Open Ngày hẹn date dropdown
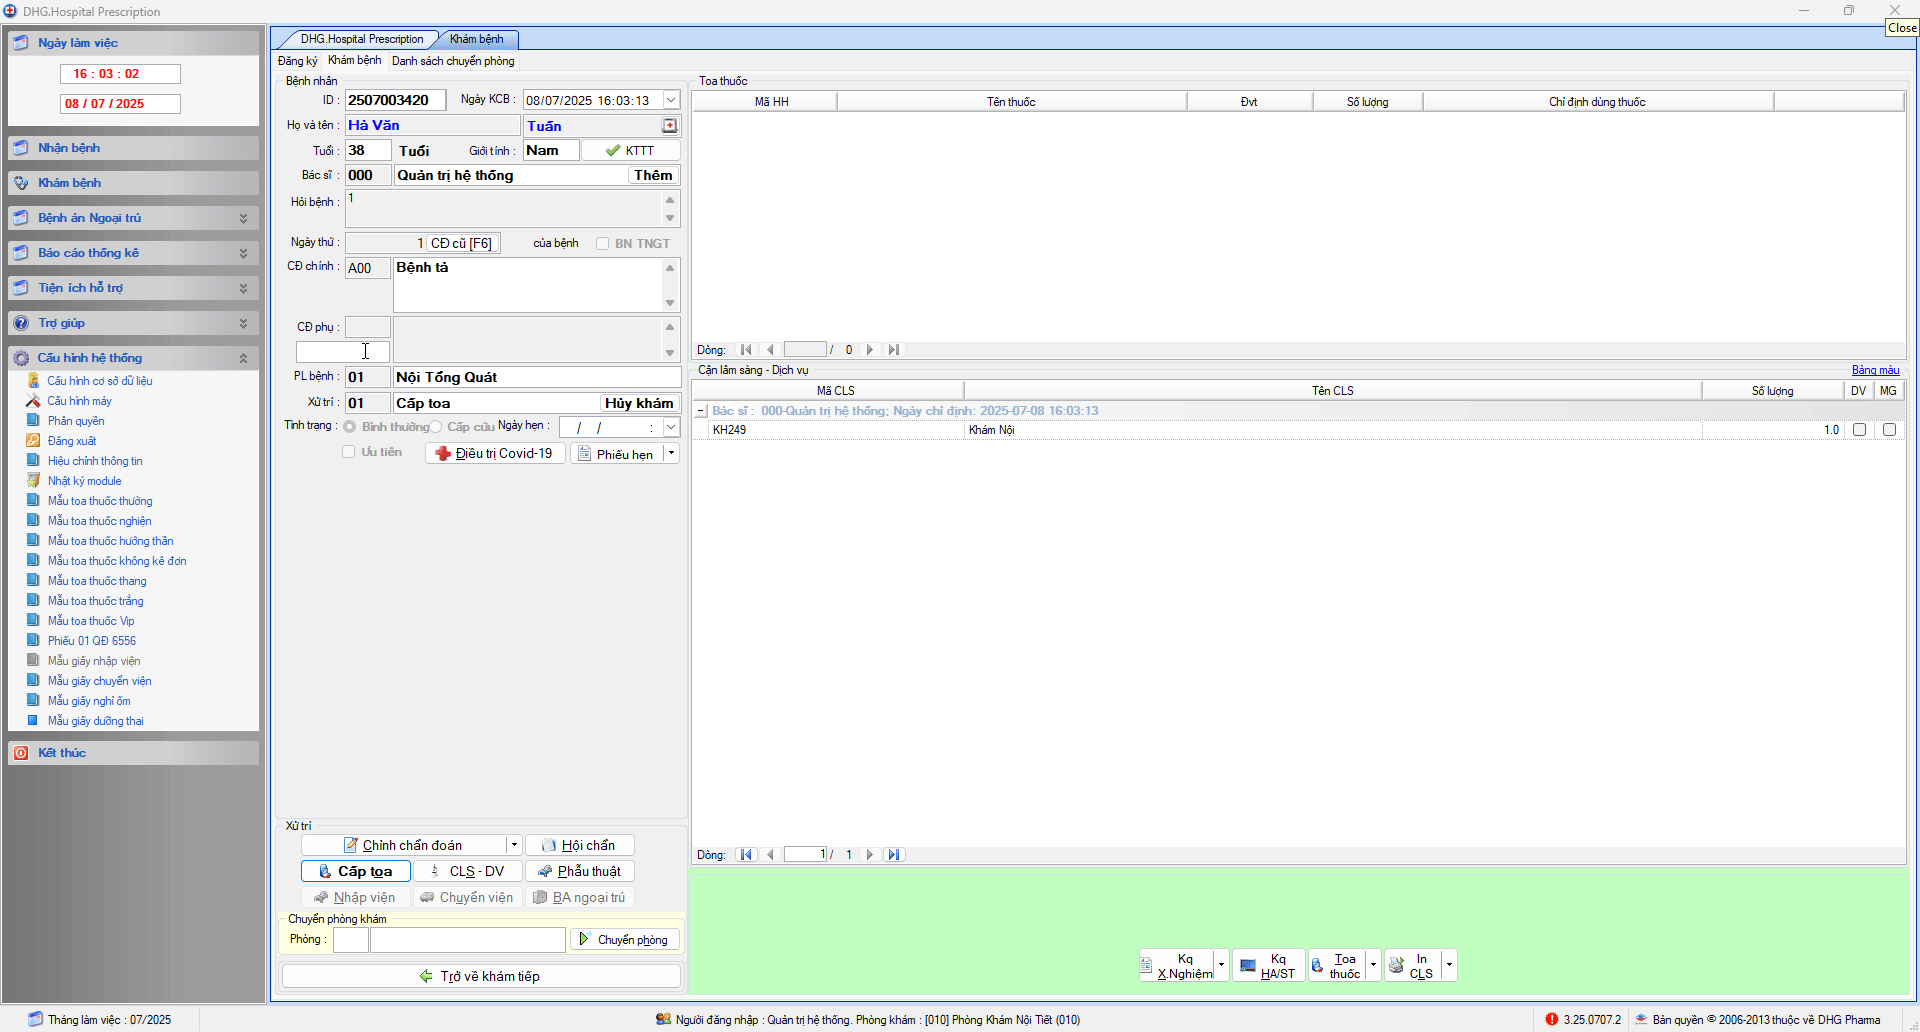Image resolution: width=1920 pixels, height=1032 pixels. pos(671,428)
